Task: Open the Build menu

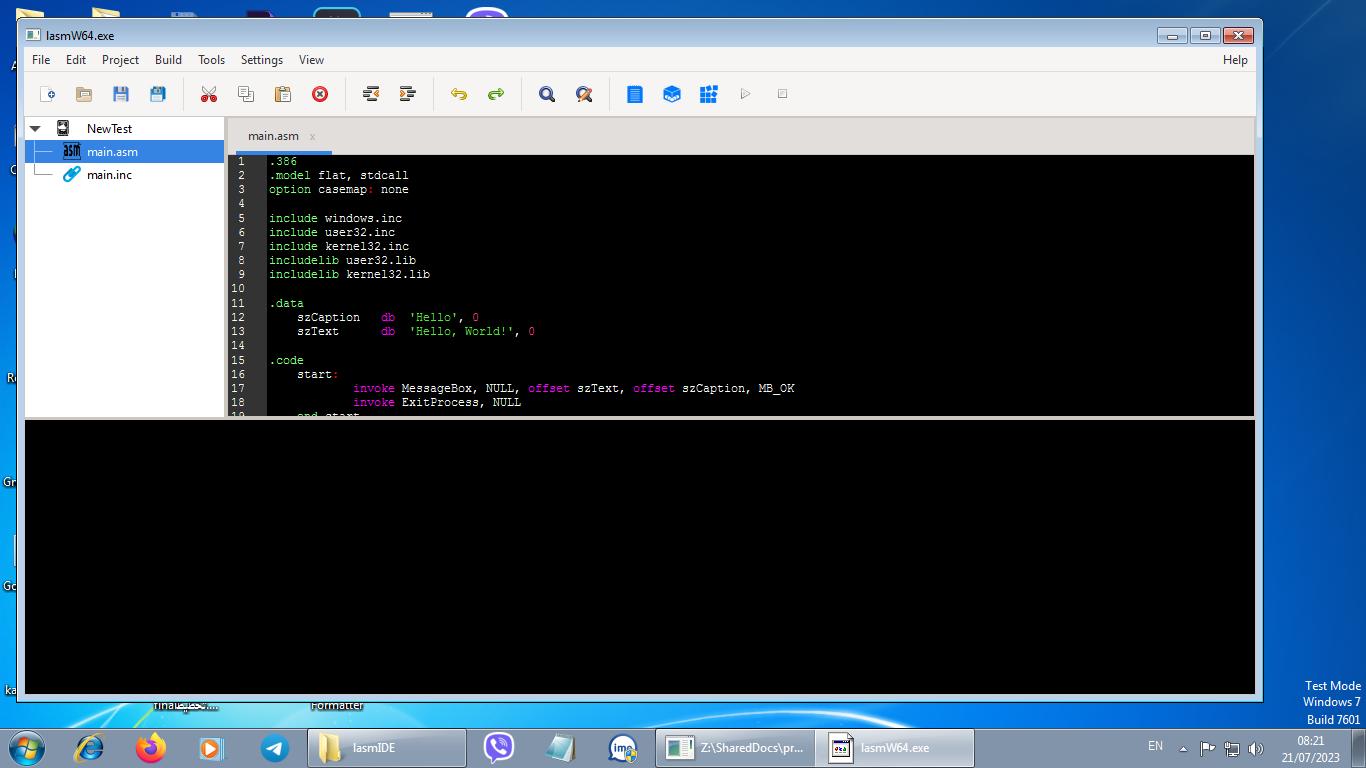Action: click(x=168, y=60)
